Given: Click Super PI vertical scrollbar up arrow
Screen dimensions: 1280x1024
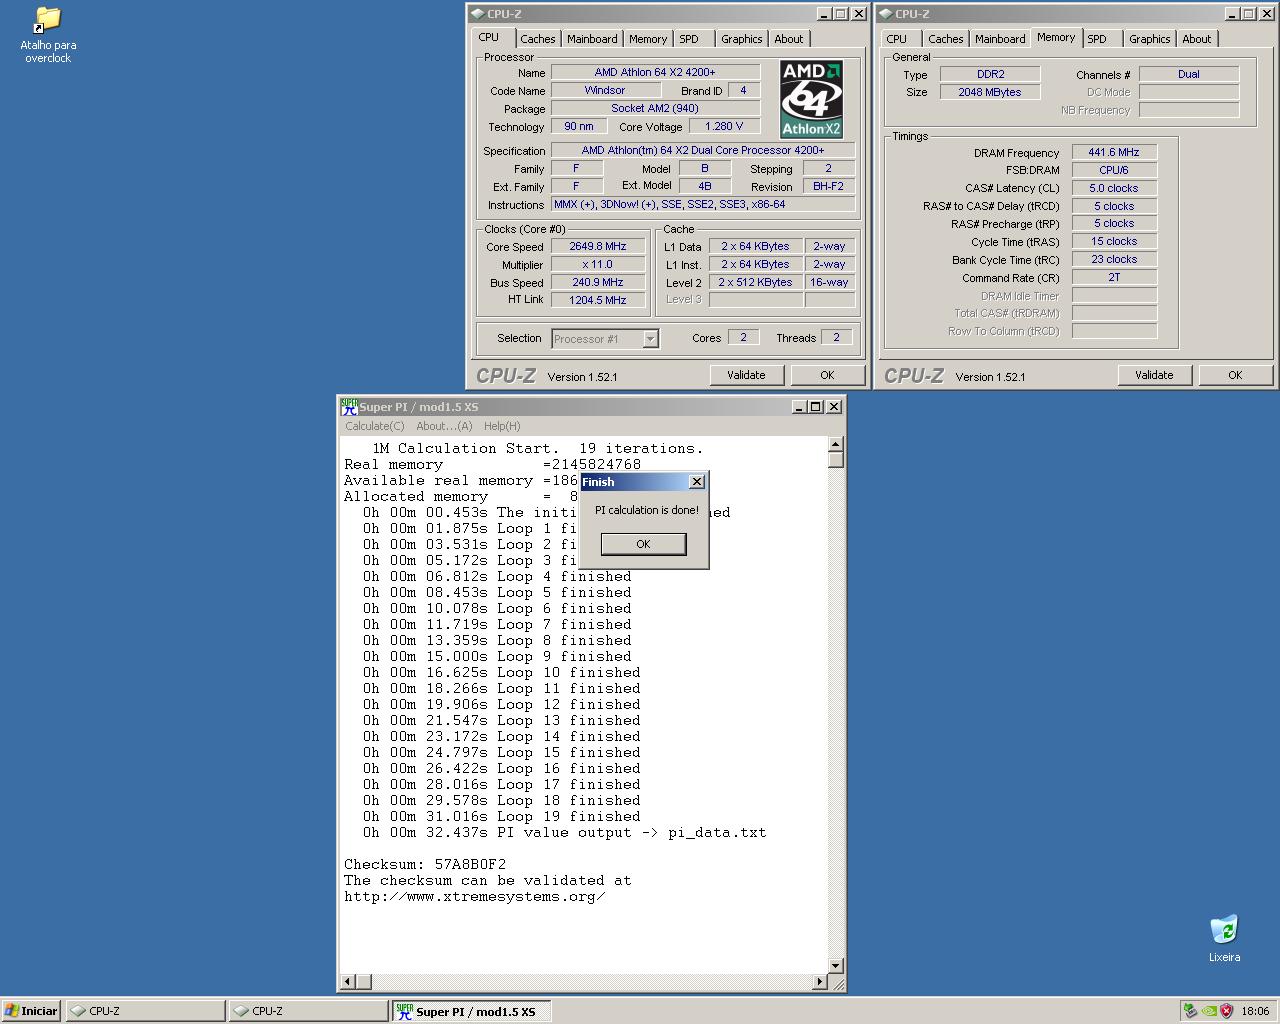Looking at the screenshot, I should point(836,444).
